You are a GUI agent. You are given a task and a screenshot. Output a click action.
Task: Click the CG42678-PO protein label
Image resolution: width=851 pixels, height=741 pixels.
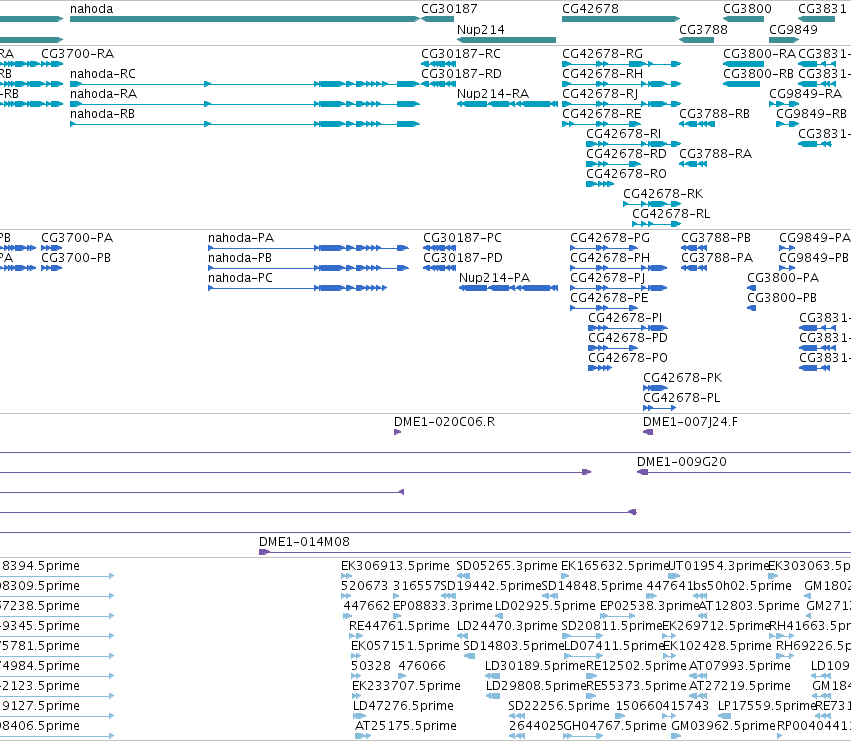pyautogui.click(x=628, y=358)
